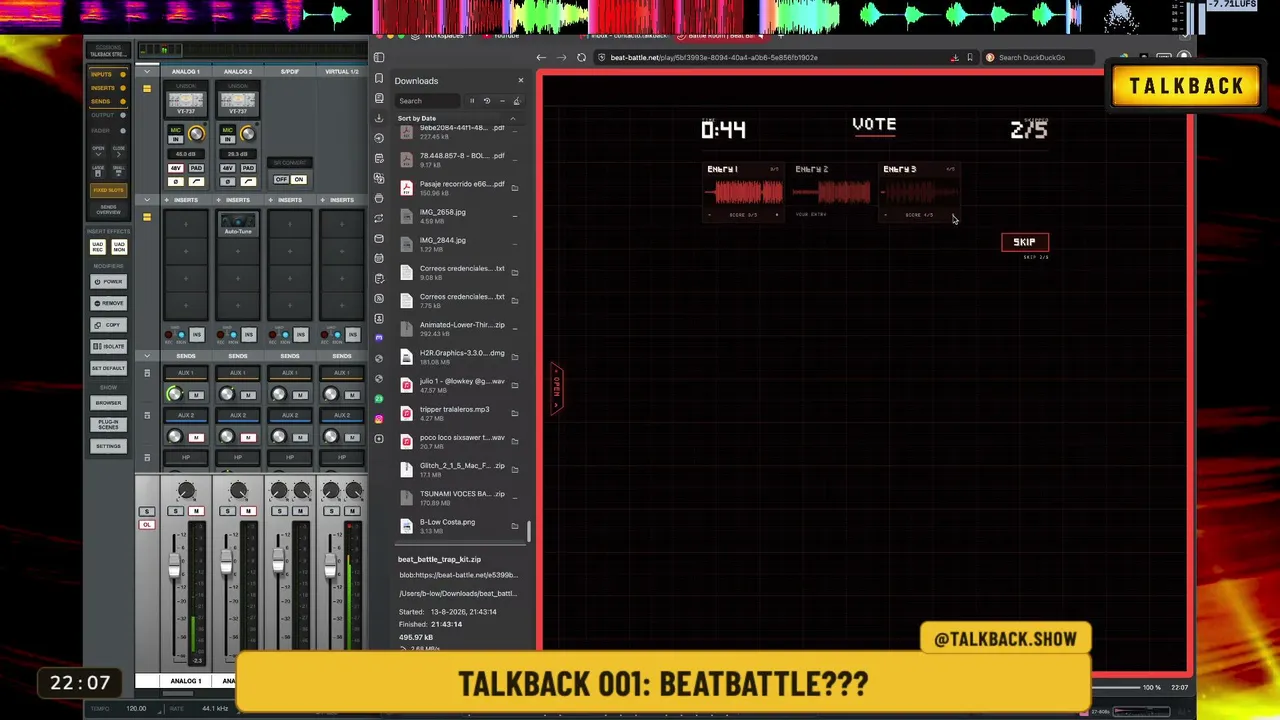Toggle 48V phantom power on Analog 1
Image resolution: width=1280 pixels, height=720 pixels.
(x=176, y=168)
